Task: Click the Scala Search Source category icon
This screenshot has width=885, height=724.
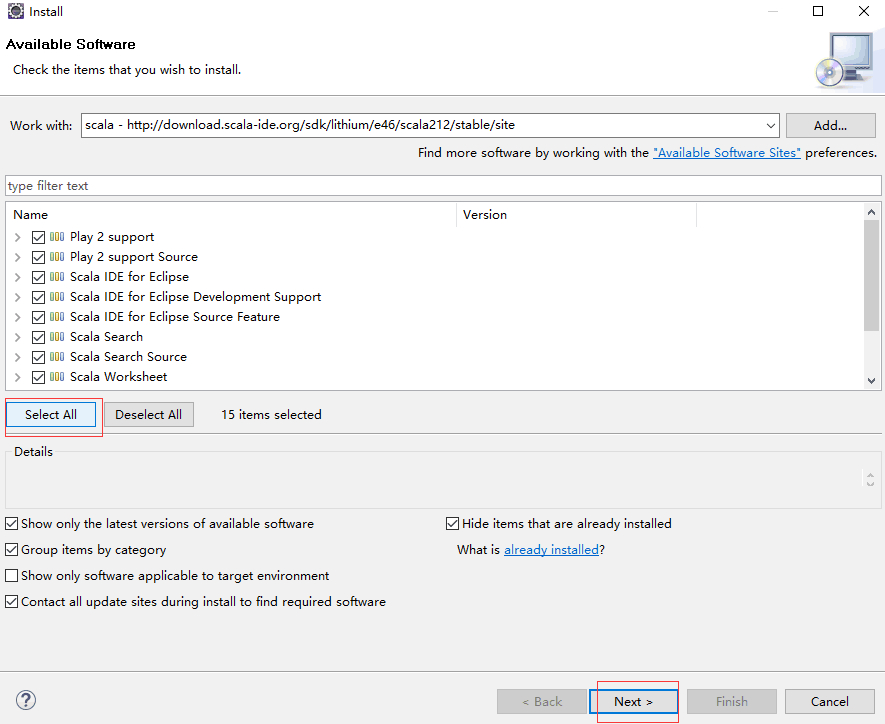Action: [57, 357]
